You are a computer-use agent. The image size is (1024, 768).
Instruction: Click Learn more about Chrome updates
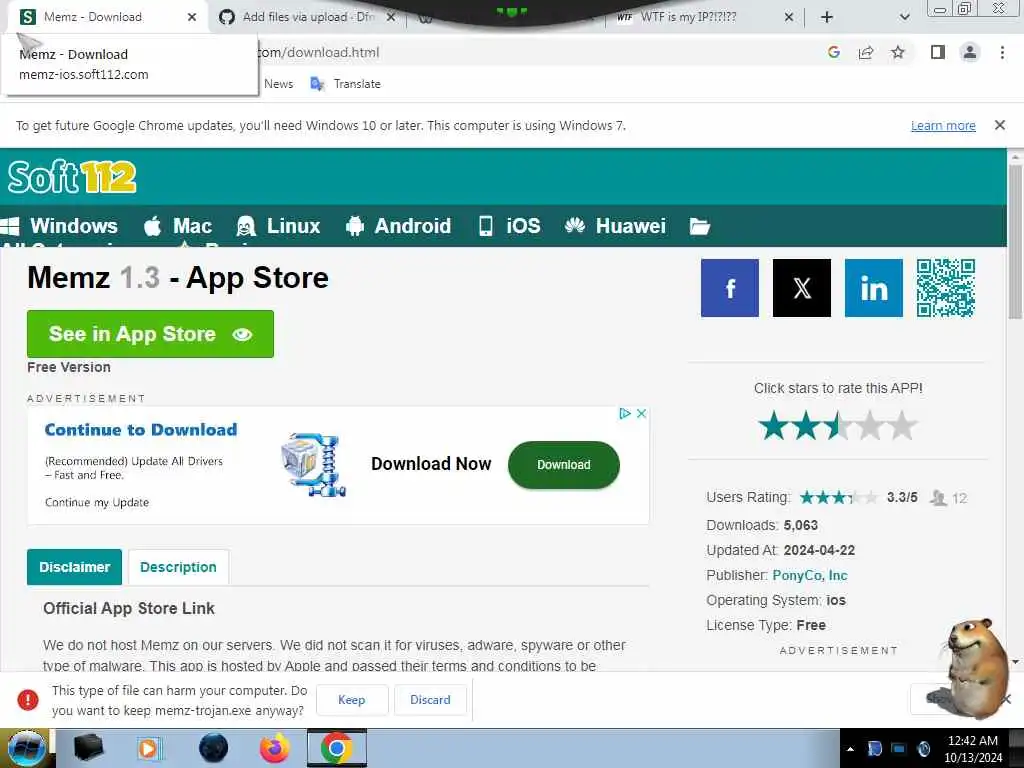click(x=943, y=125)
